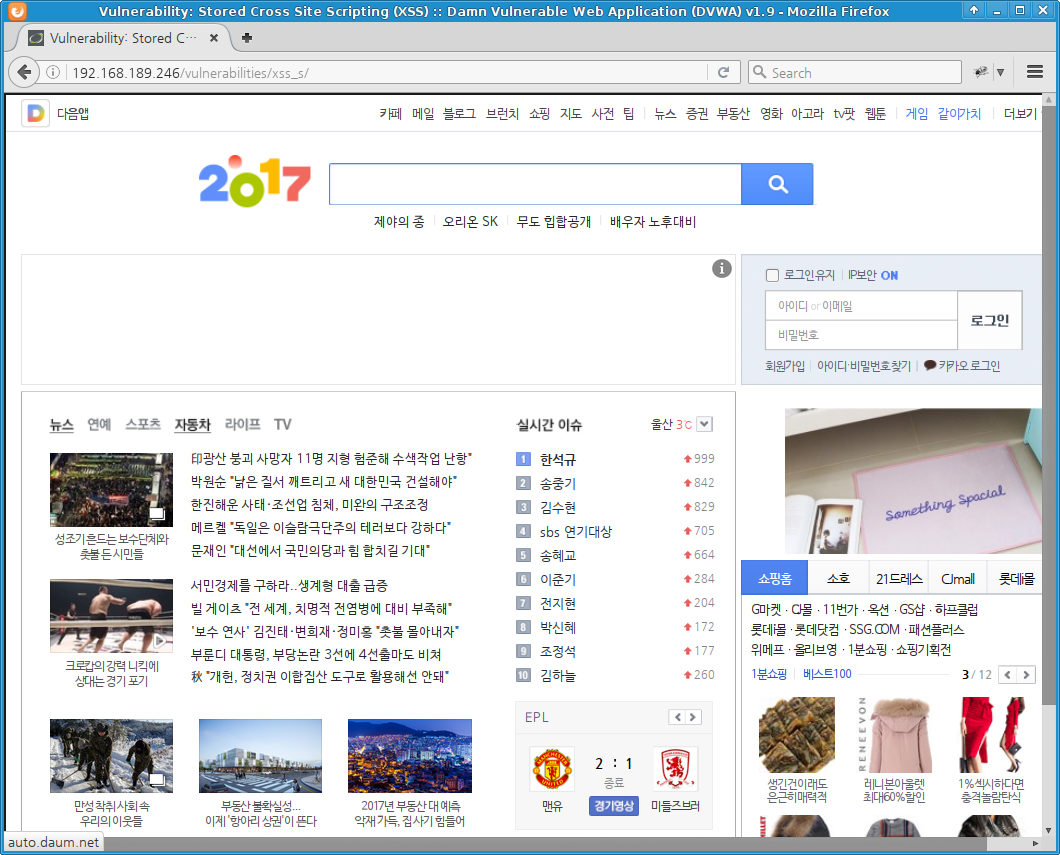
Task: Click the ad info icon
Action: tap(721, 268)
